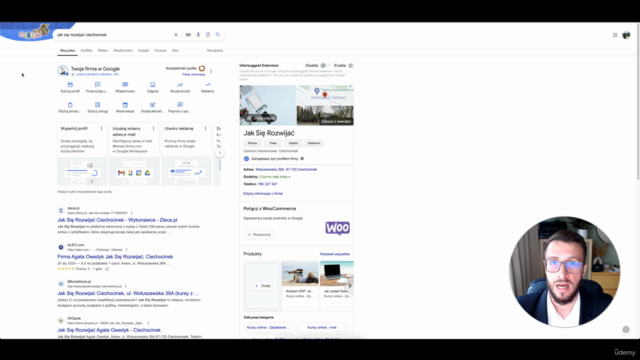Open result options dots next to zleca.pl URL

(131, 213)
